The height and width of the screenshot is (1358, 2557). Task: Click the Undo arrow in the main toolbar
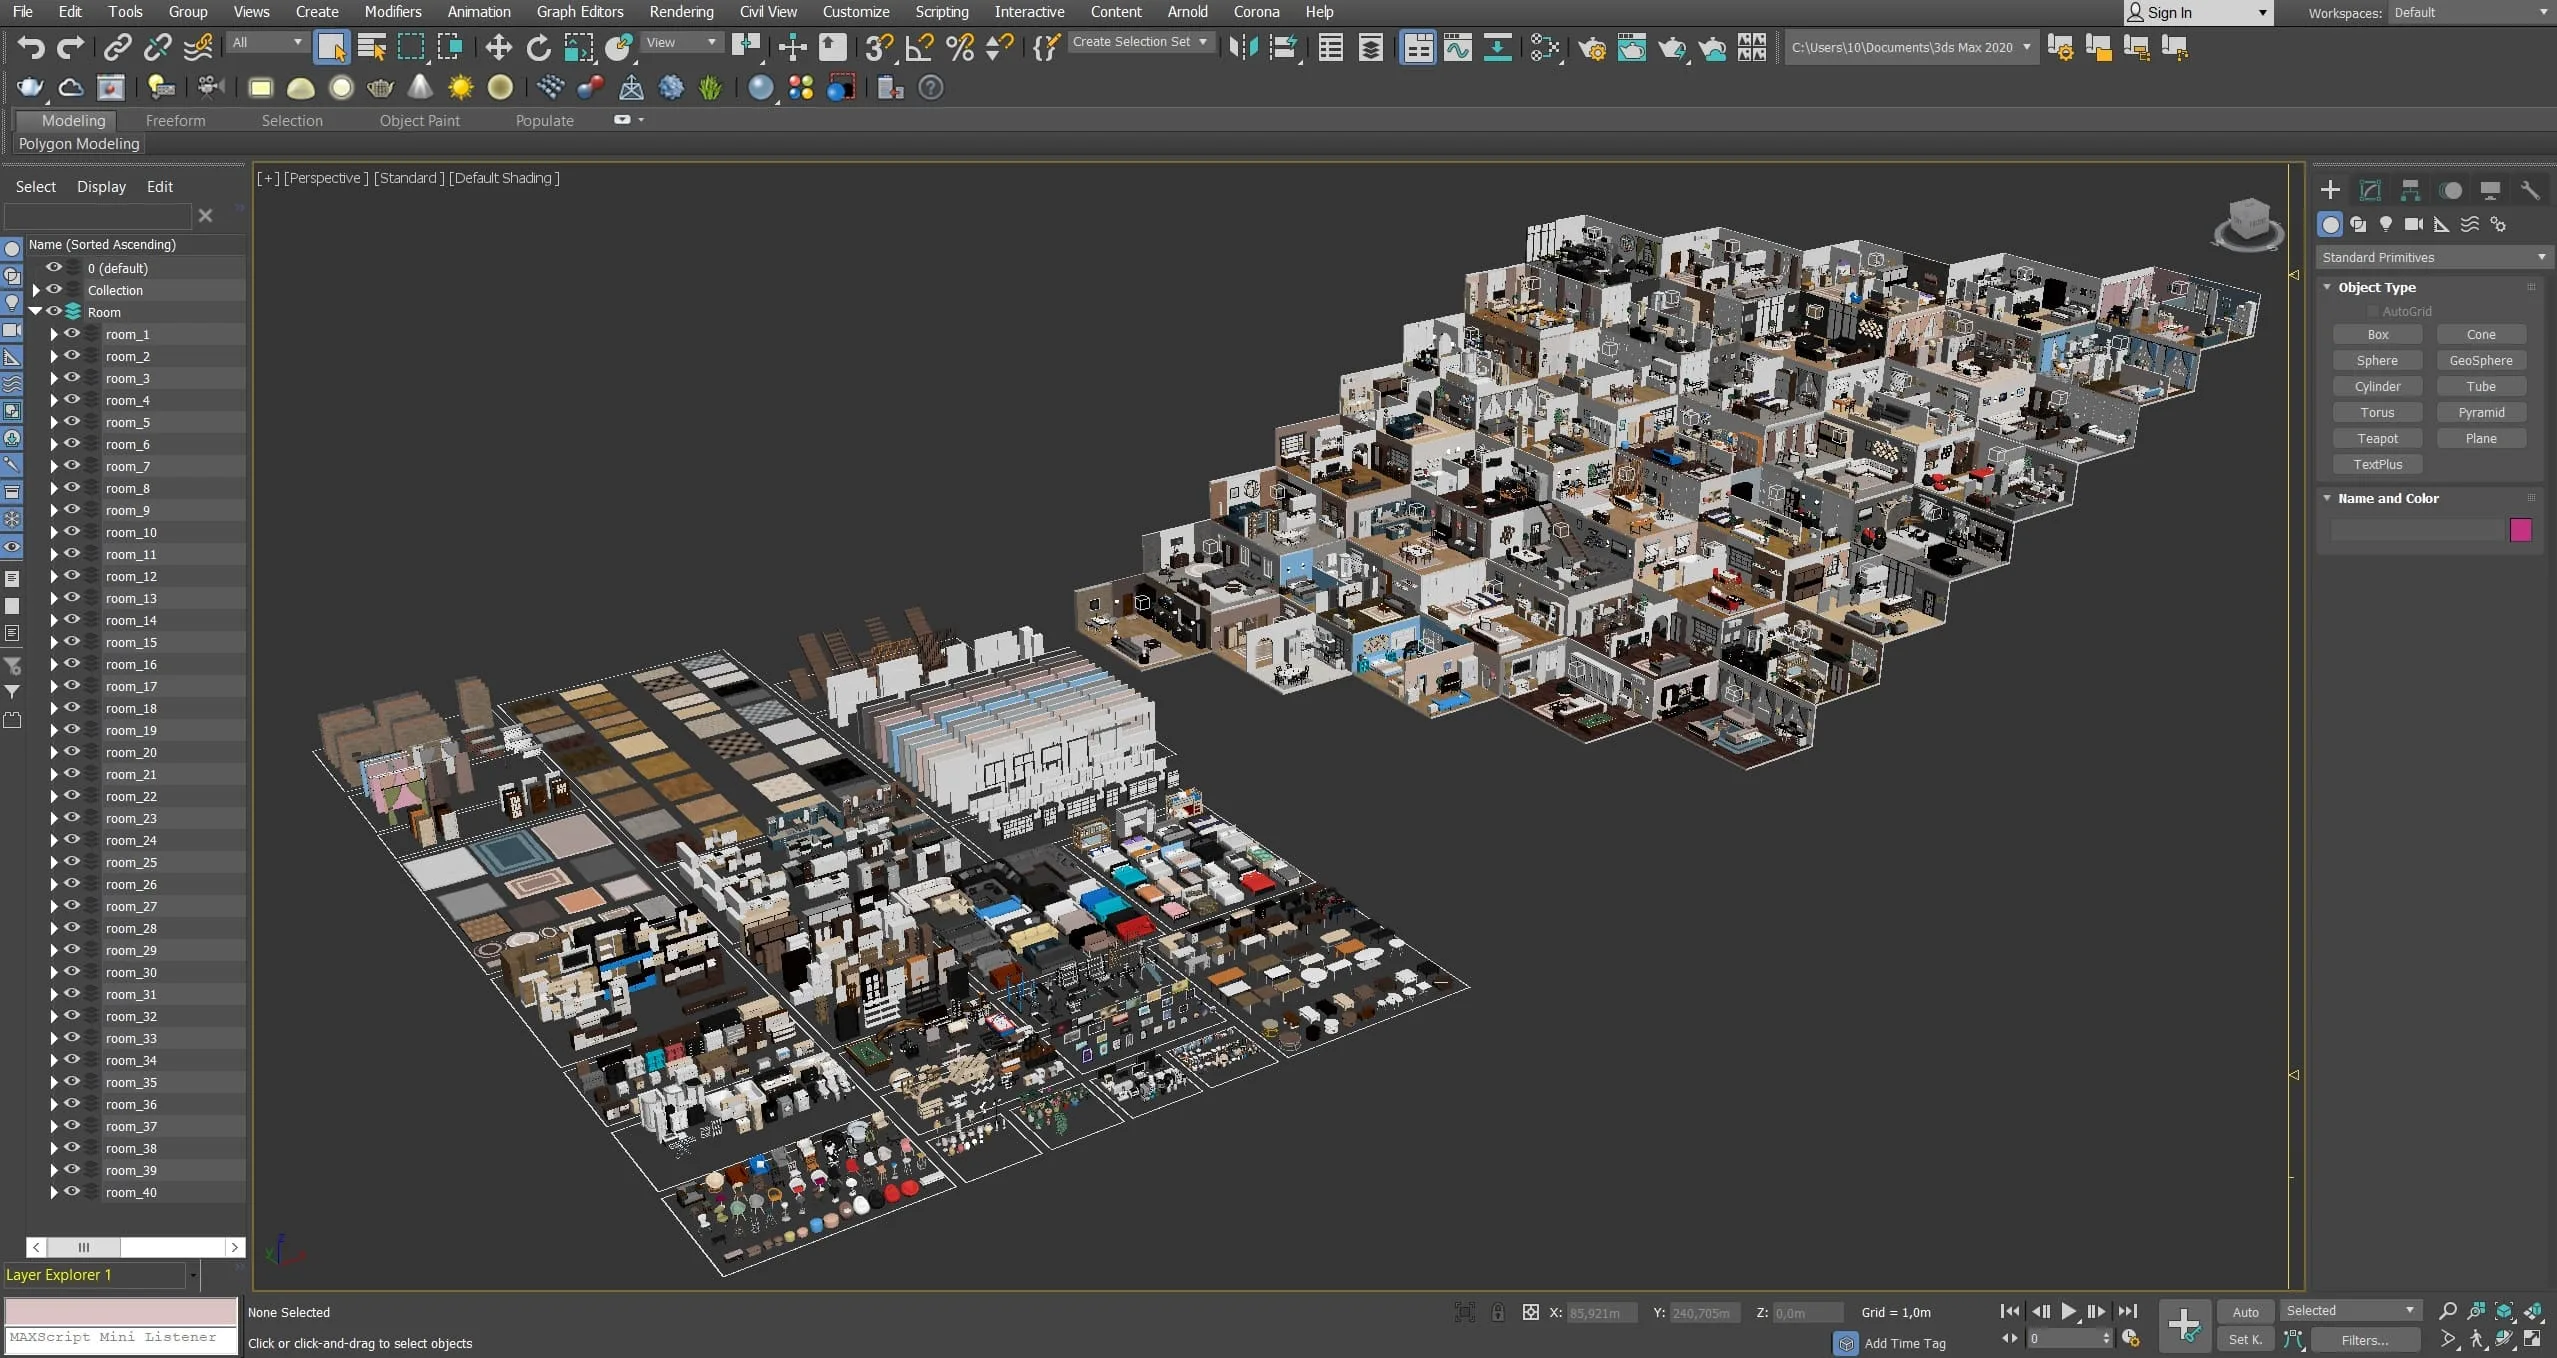coord(31,47)
